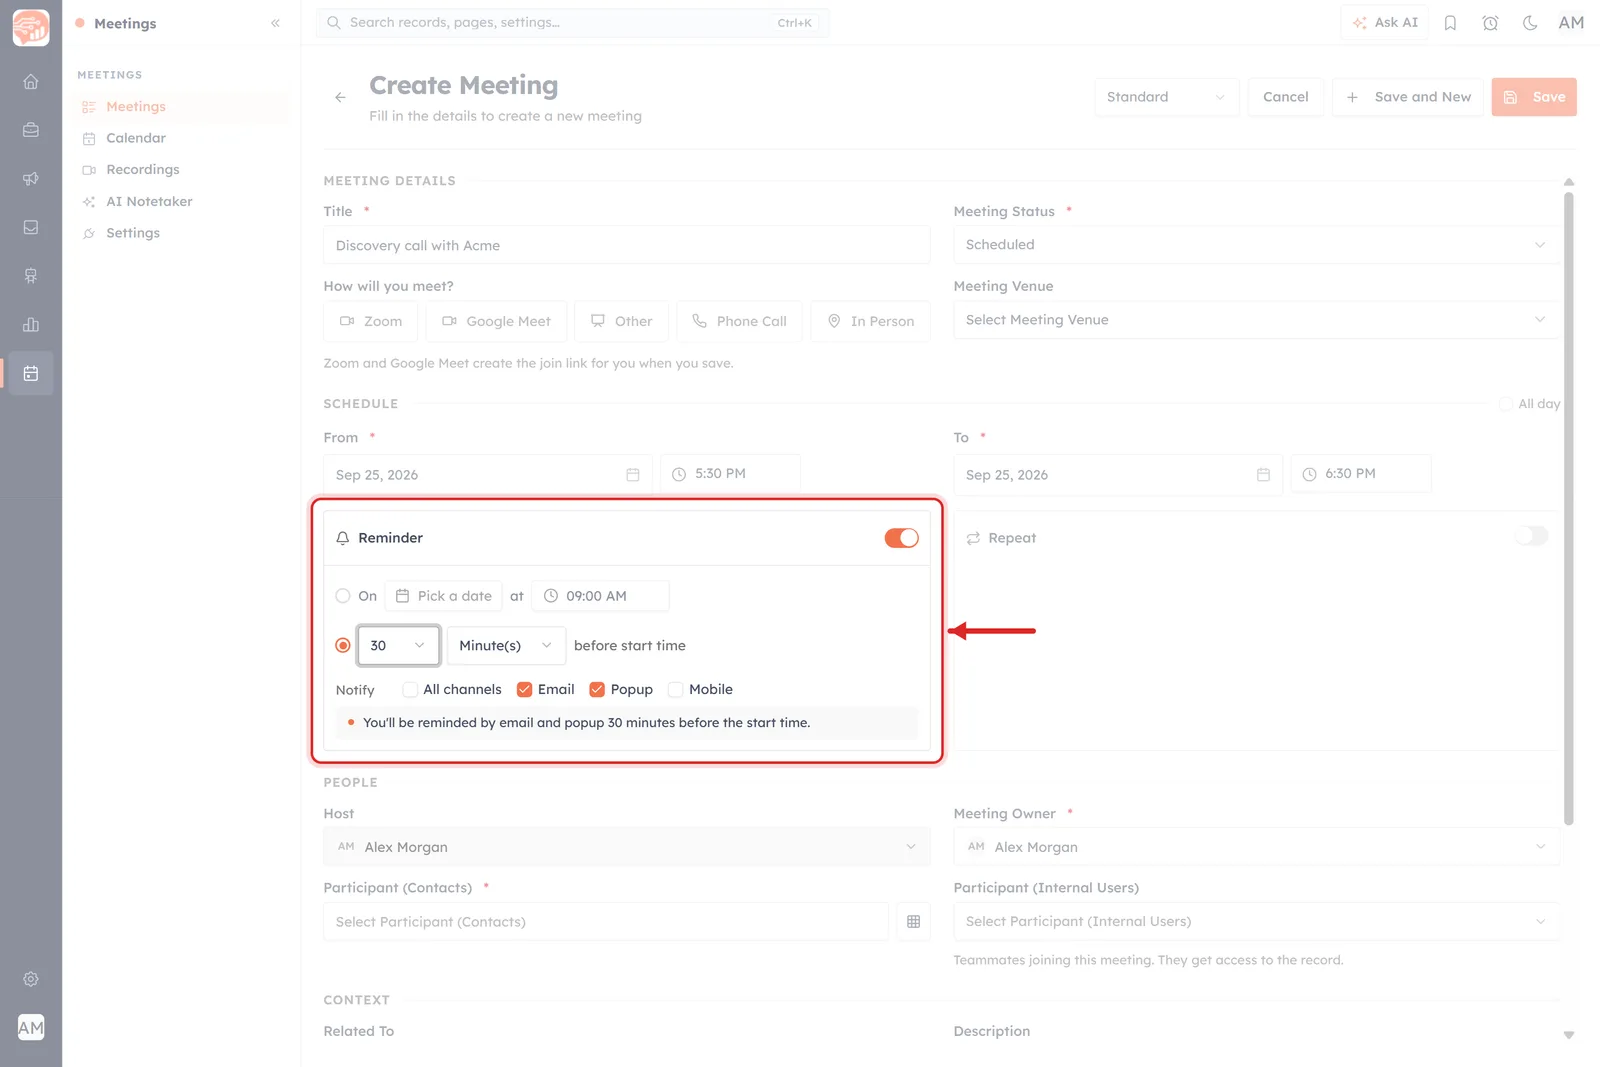Open the calendar meetings icon in left rail
The height and width of the screenshot is (1067, 1600).
pos(31,374)
